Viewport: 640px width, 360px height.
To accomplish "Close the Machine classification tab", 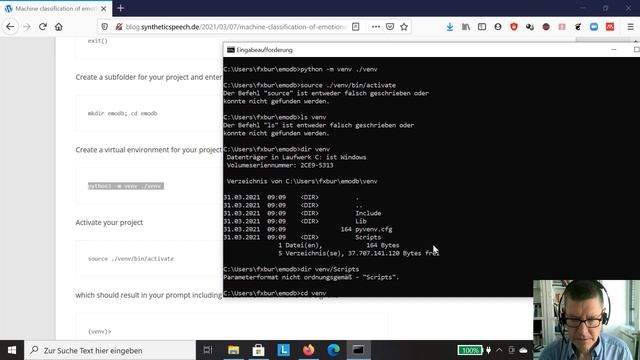I will 104,9.
